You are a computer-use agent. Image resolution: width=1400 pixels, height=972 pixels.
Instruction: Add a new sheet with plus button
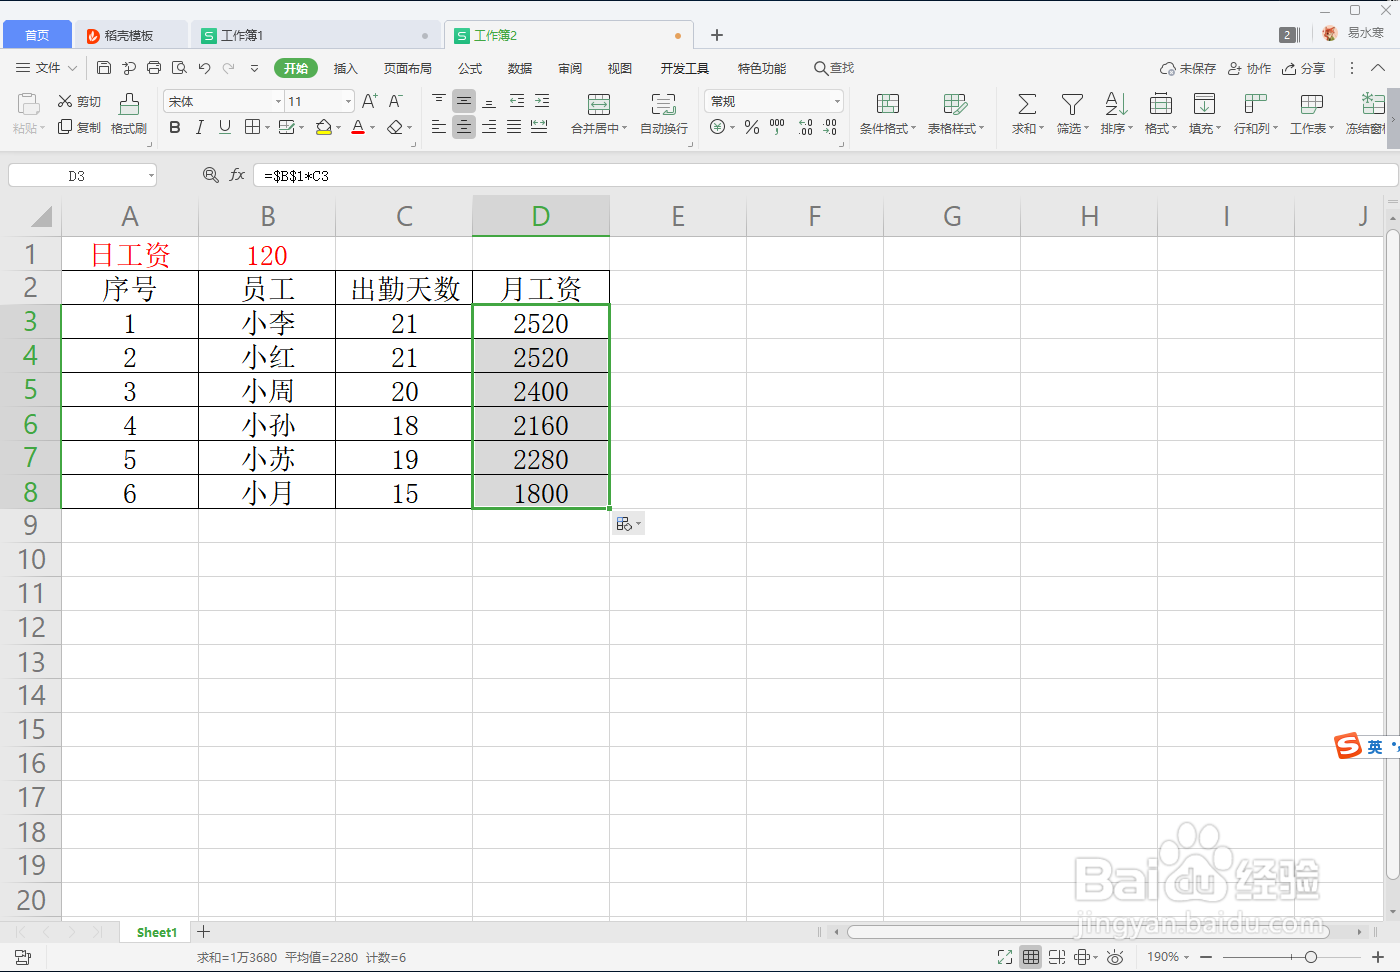click(x=204, y=931)
